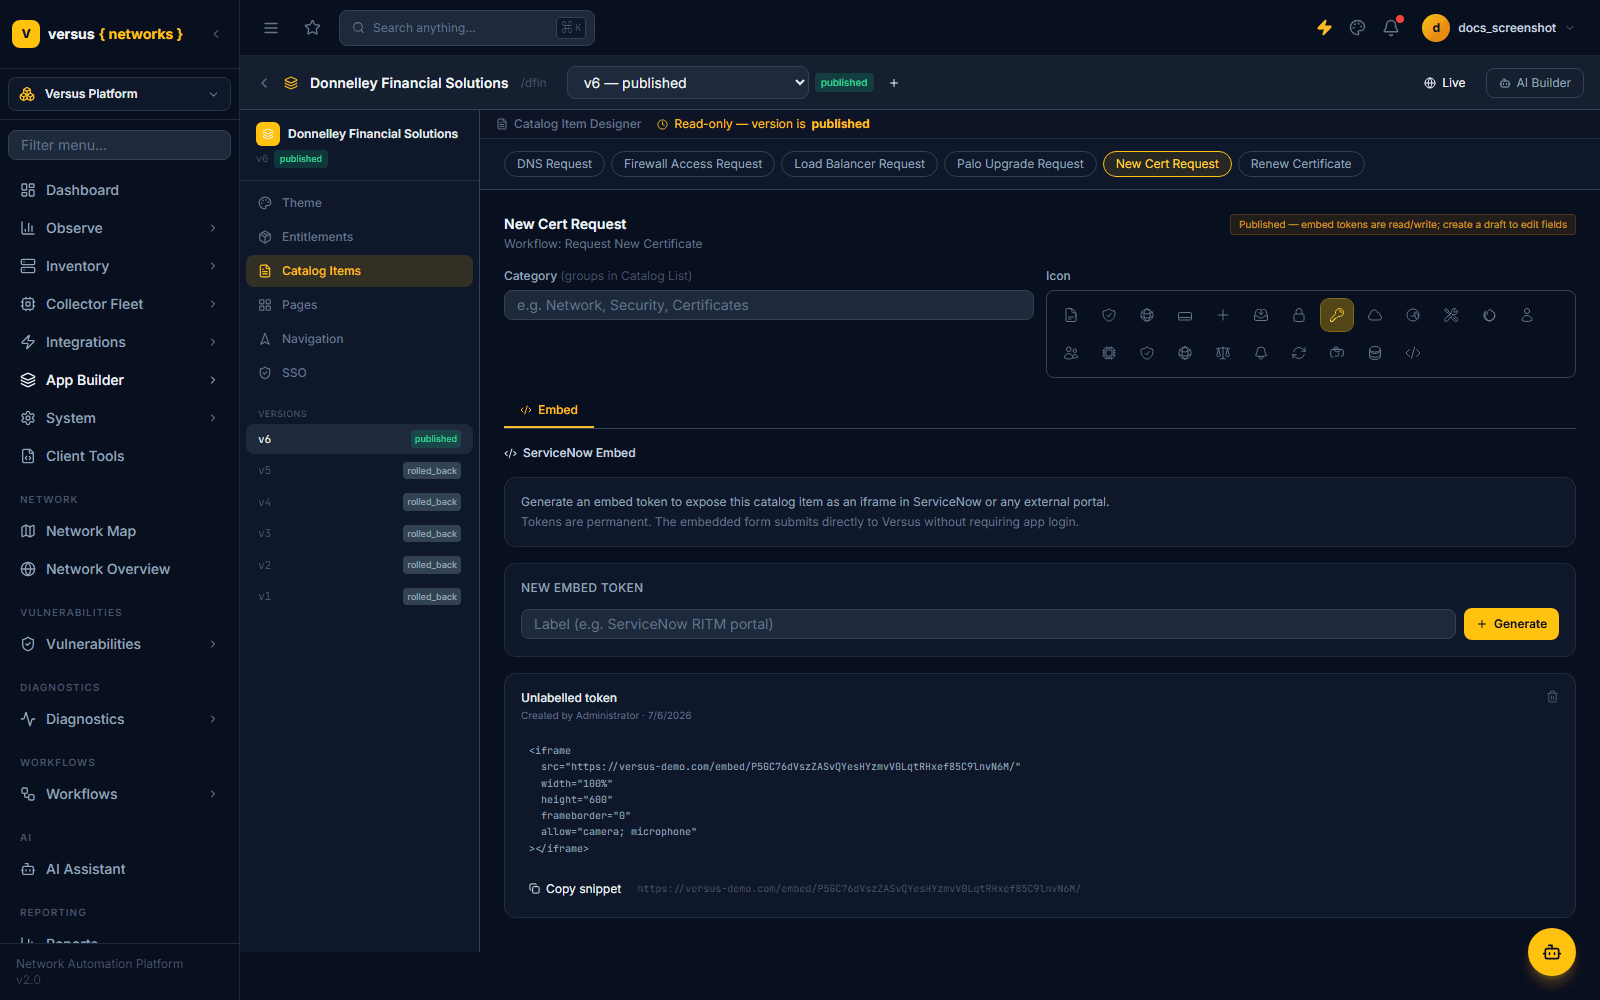1600x1000 pixels.
Task: Open the notifications bell
Action: pos(1391,28)
